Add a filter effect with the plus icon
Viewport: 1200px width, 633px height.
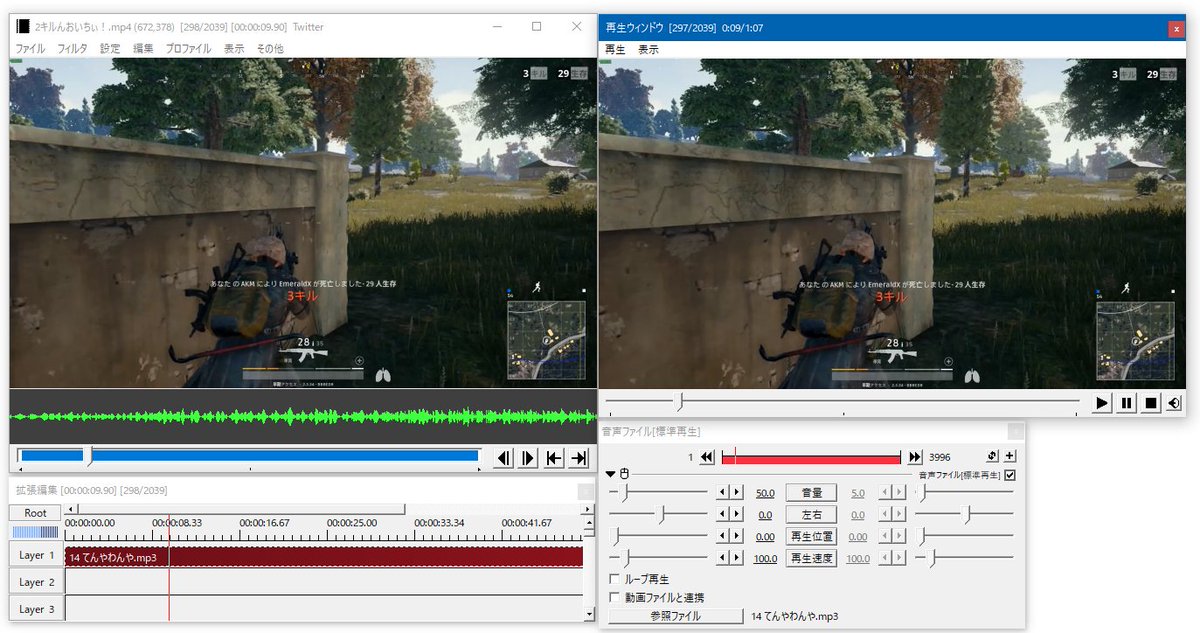[x=1010, y=457]
